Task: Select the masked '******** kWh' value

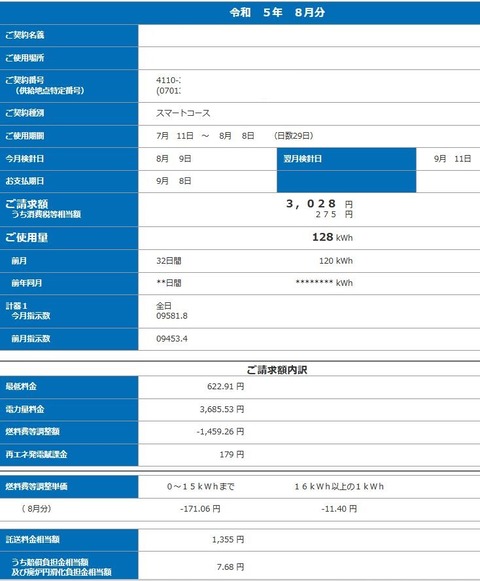Action: coord(324,283)
